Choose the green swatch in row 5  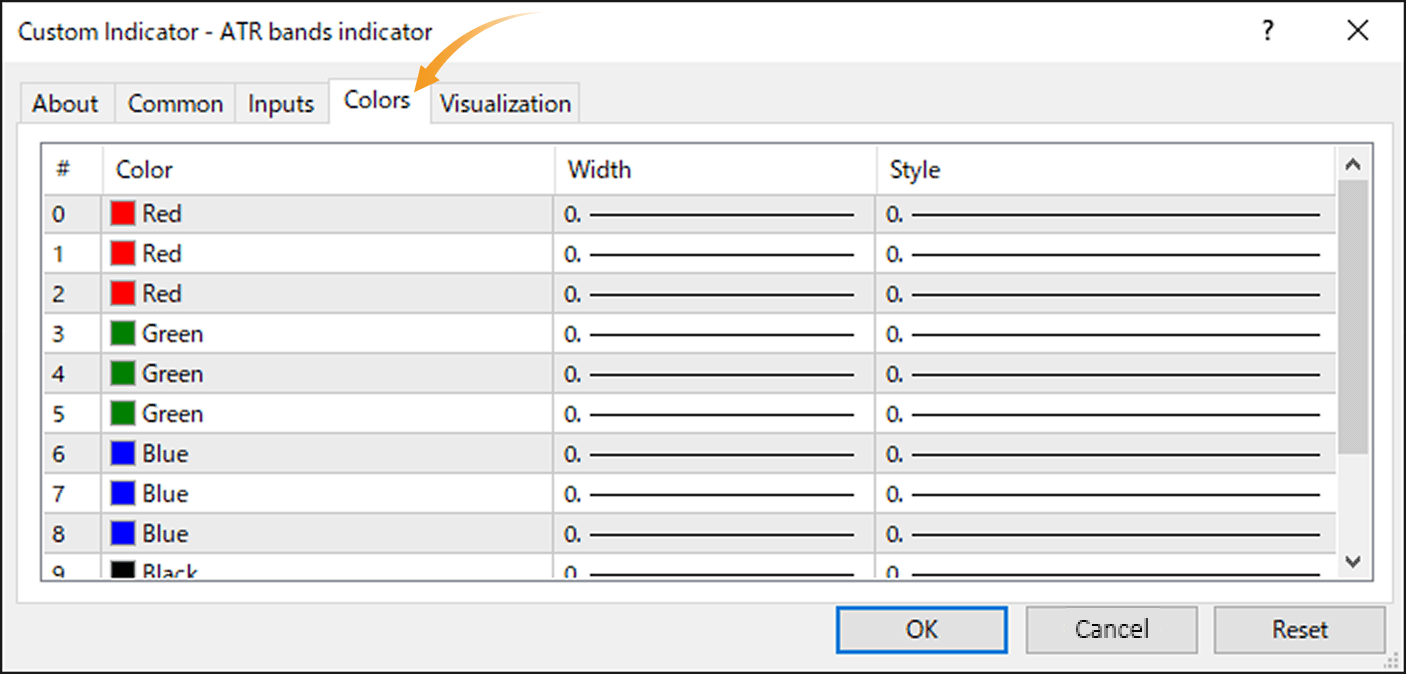(123, 414)
